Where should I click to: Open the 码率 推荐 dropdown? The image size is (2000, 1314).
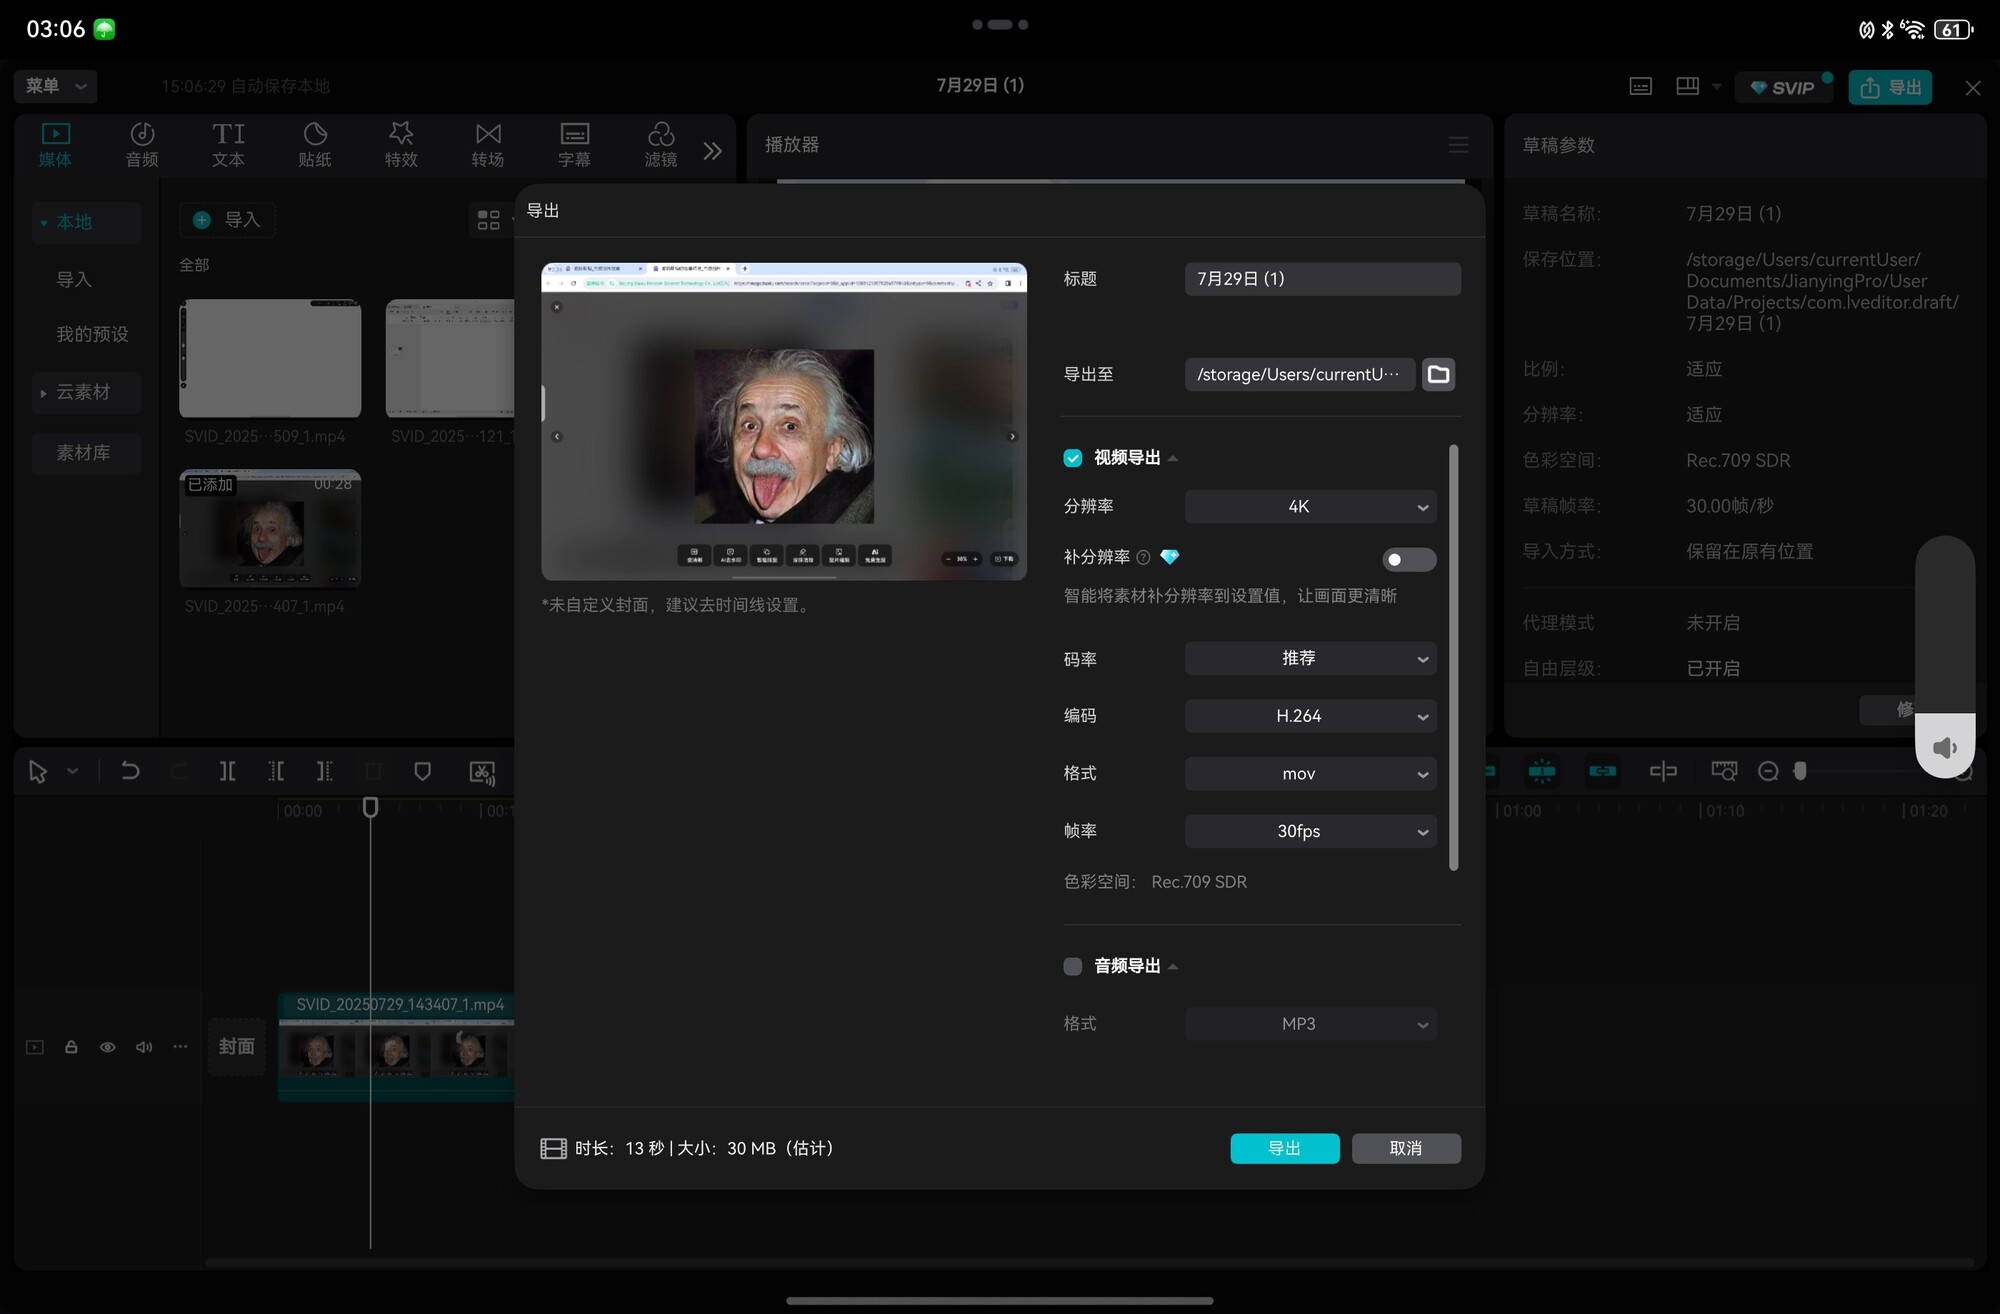point(1311,659)
